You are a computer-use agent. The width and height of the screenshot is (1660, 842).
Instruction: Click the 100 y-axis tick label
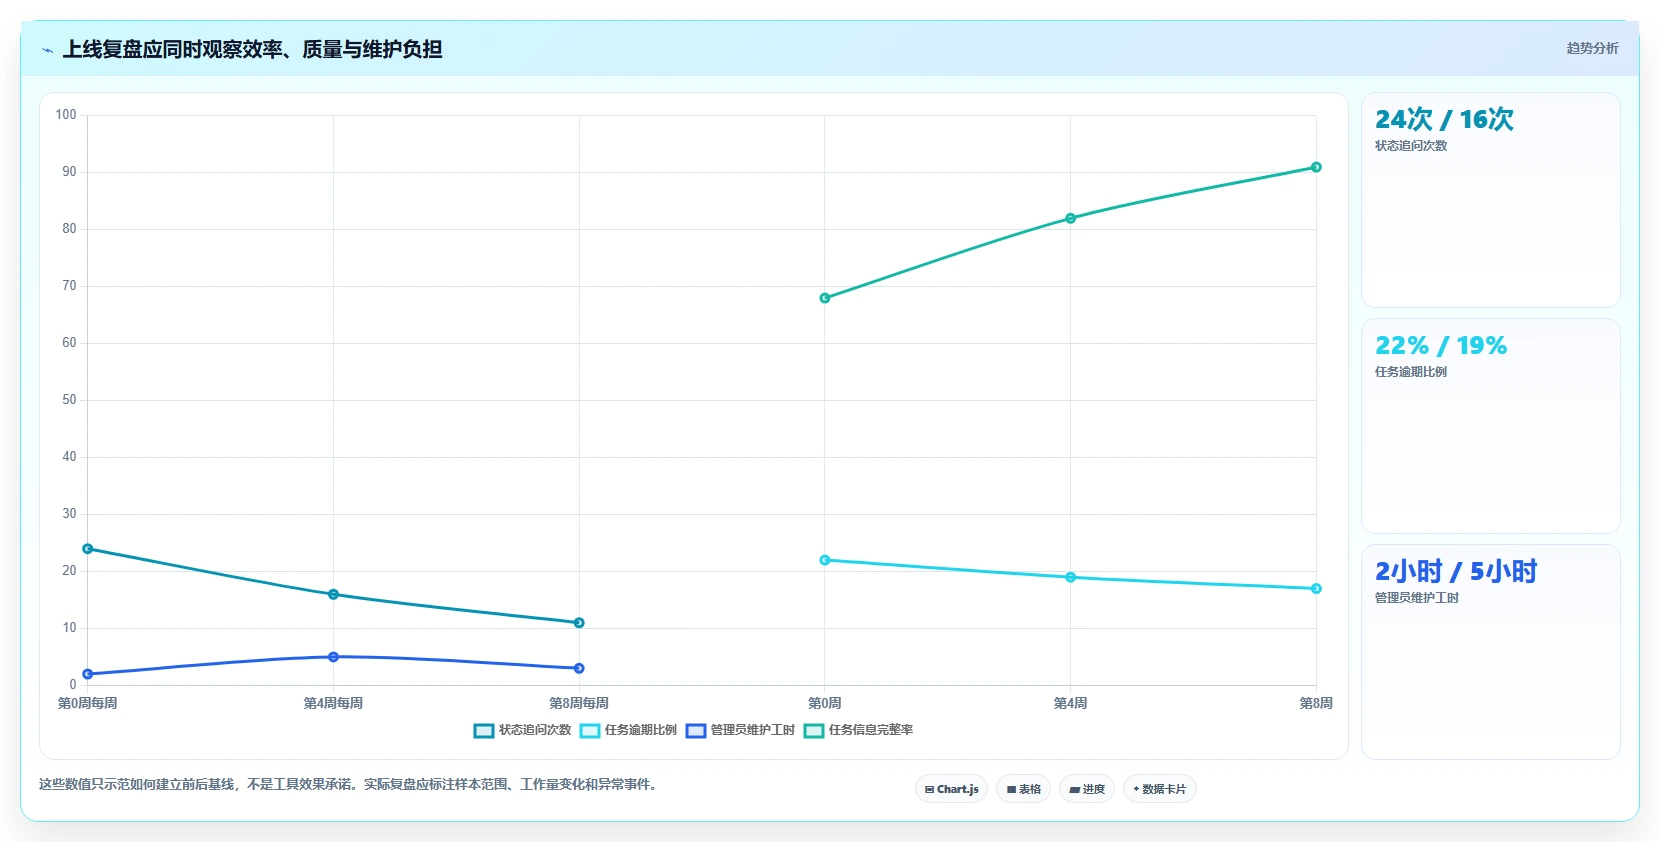[66, 115]
